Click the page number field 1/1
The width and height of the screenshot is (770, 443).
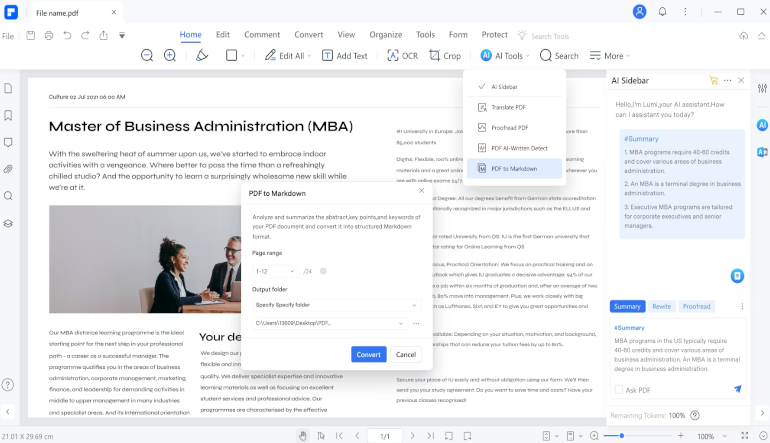pos(385,436)
